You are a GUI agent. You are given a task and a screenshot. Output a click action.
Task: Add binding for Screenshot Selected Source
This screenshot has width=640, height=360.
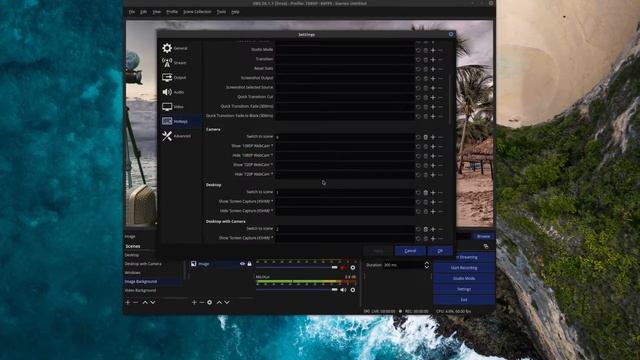433,88
